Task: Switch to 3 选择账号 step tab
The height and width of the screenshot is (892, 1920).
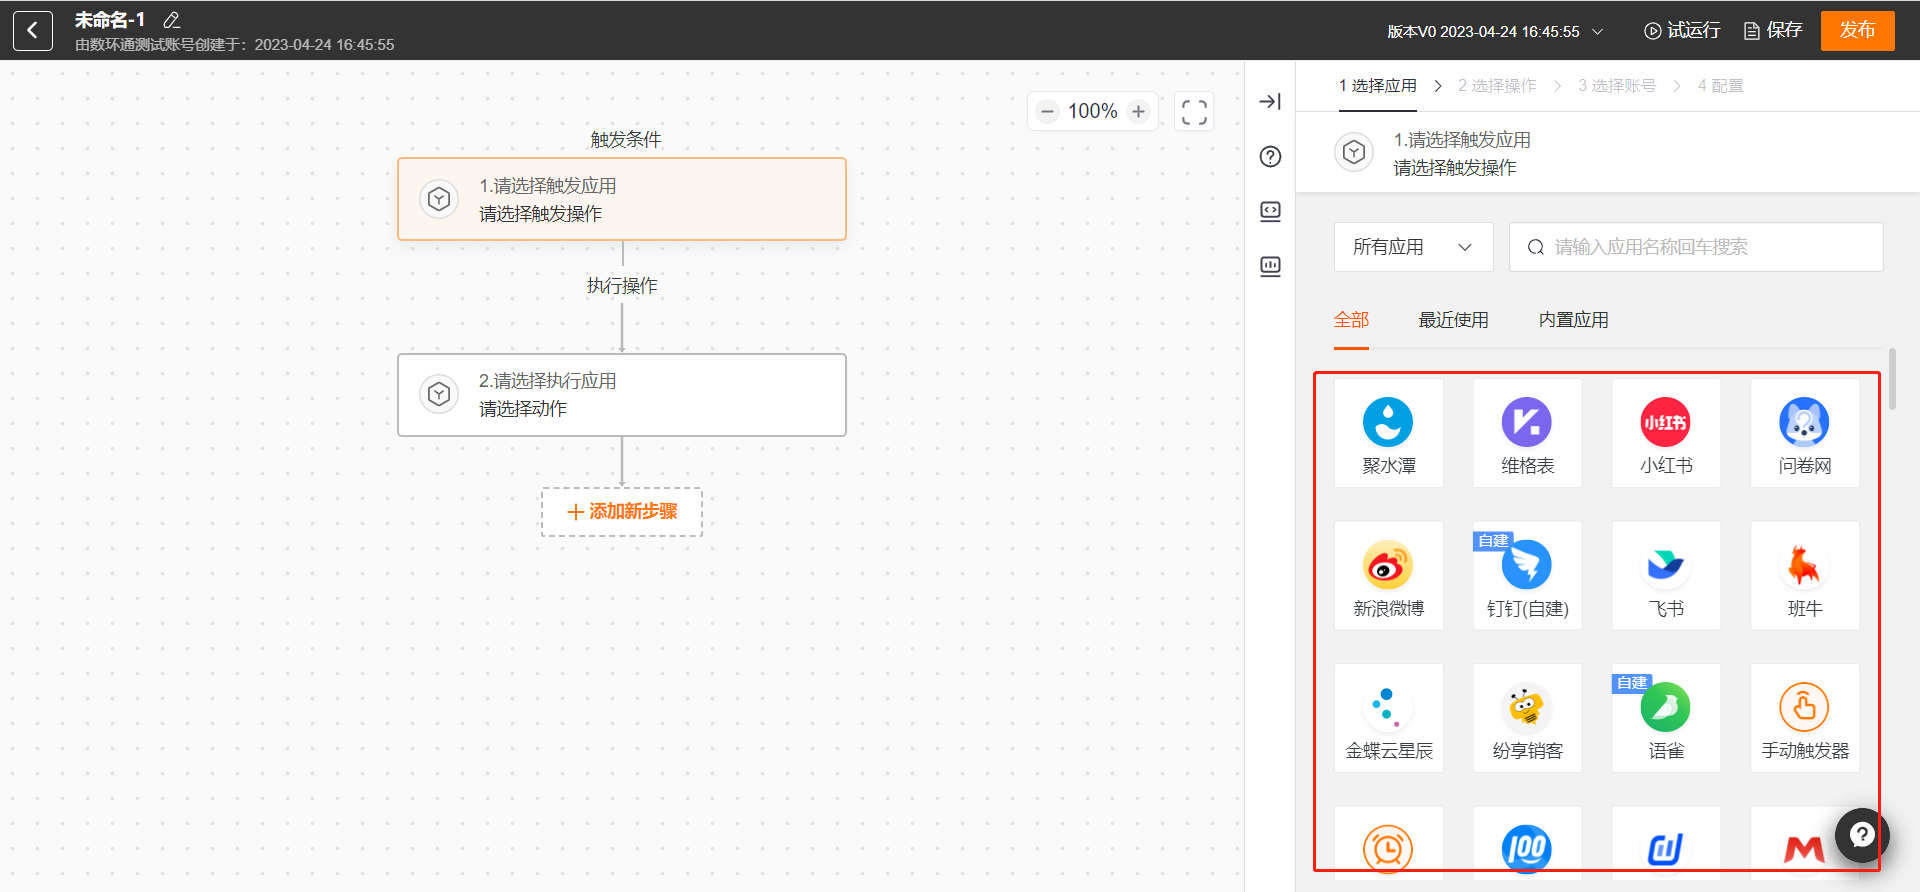Action: (x=1617, y=86)
